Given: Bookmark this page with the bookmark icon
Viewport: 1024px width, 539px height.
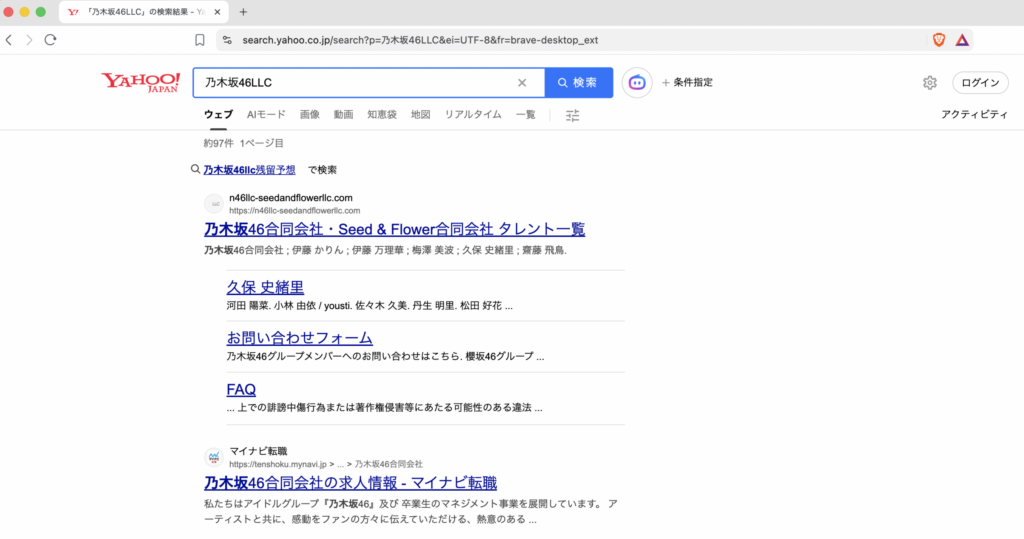Looking at the screenshot, I should pyautogui.click(x=200, y=40).
